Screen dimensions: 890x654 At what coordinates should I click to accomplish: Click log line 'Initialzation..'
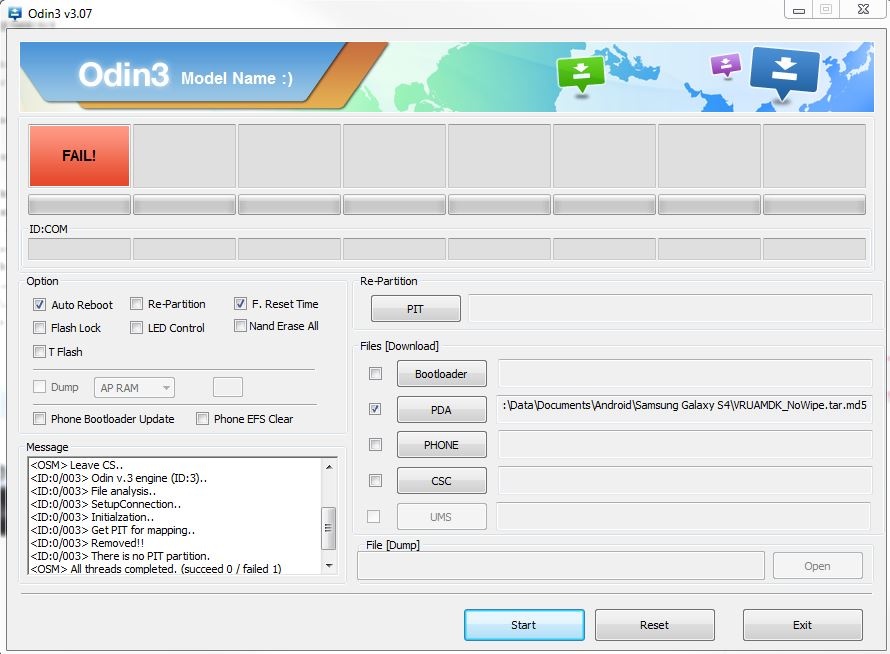tap(92, 517)
